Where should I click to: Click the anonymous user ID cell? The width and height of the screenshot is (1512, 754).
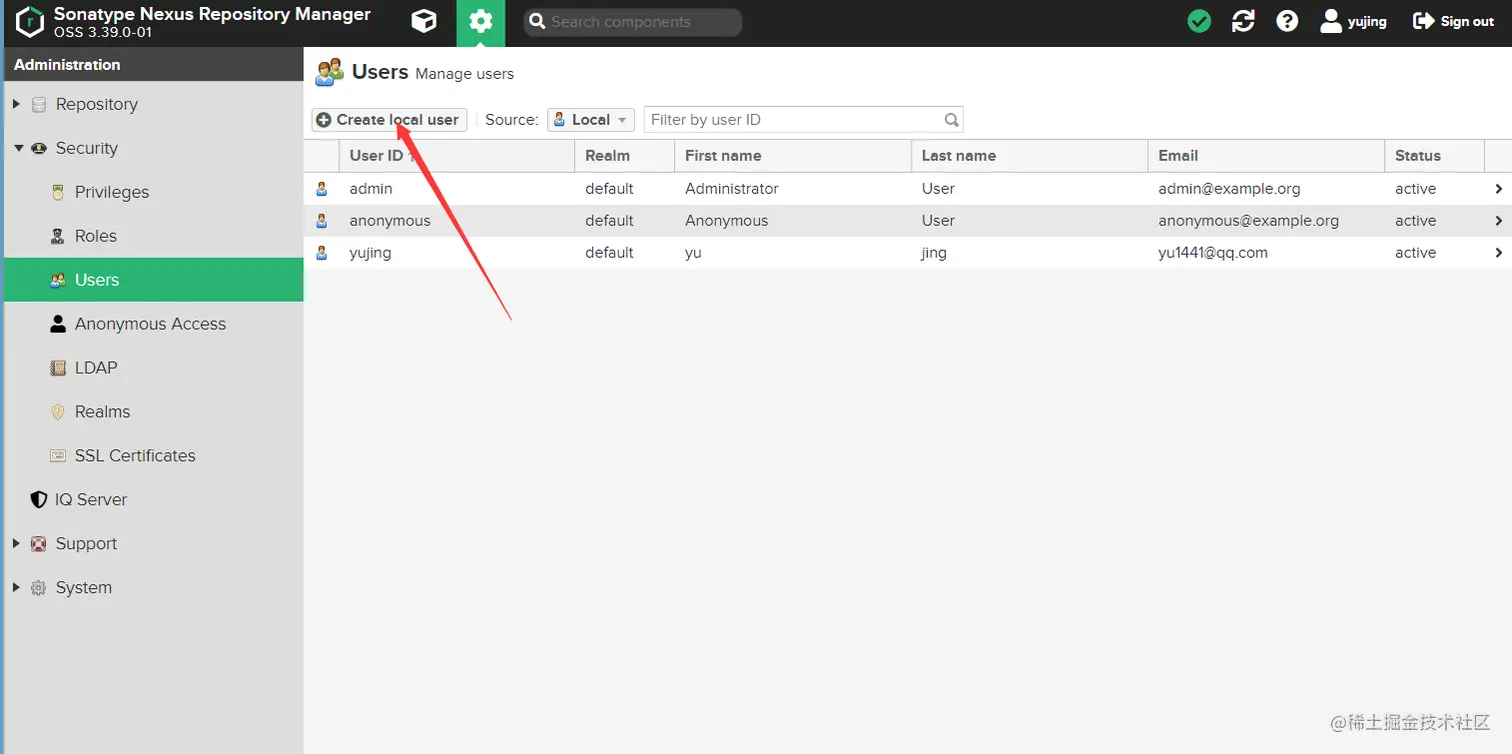pyautogui.click(x=390, y=221)
